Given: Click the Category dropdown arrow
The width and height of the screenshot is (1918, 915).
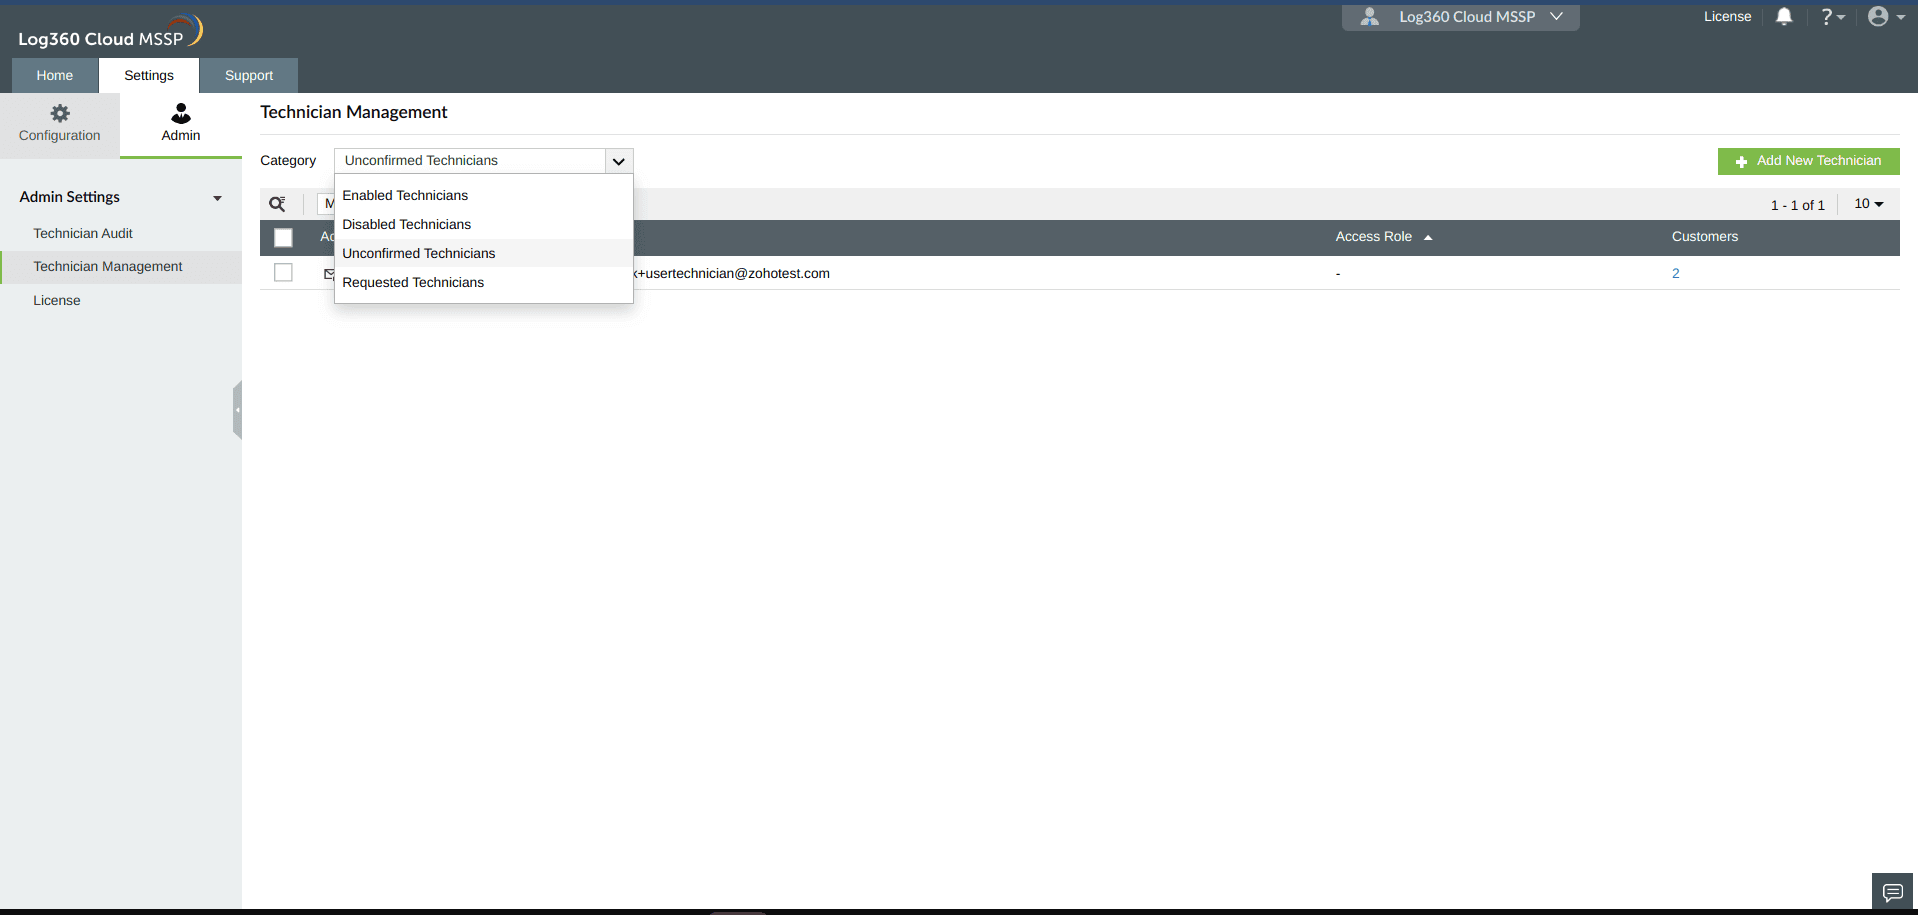Looking at the screenshot, I should 619,161.
